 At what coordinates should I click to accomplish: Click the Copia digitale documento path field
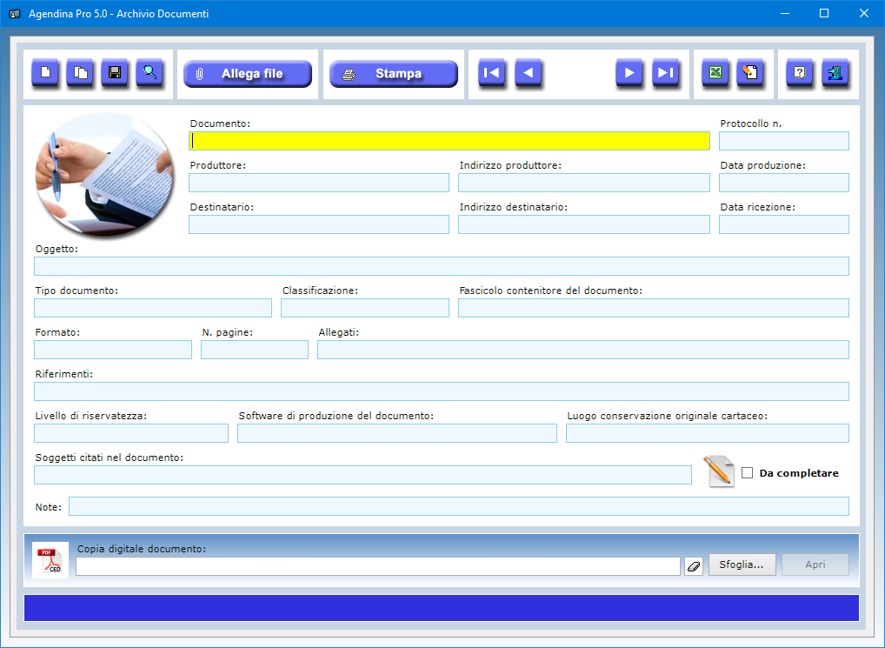tap(378, 566)
